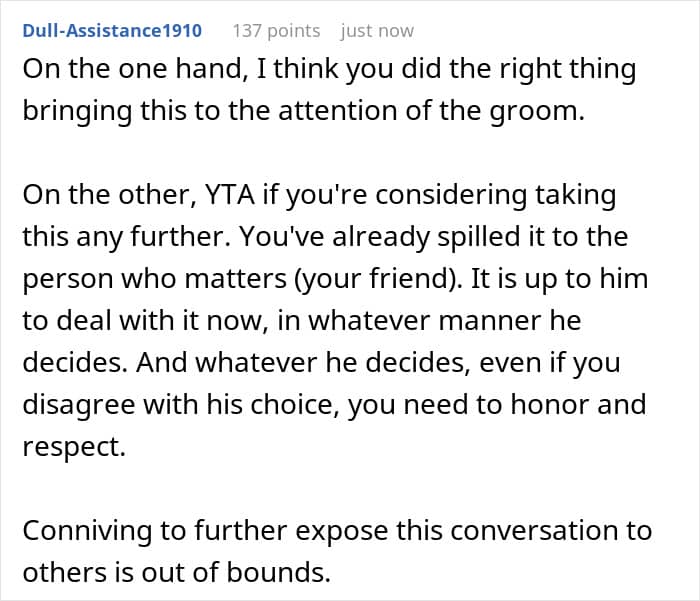The height and width of the screenshot is (601, 700).
Task: Click the line 'disagree with his choice'
Action: coord(334,405)
